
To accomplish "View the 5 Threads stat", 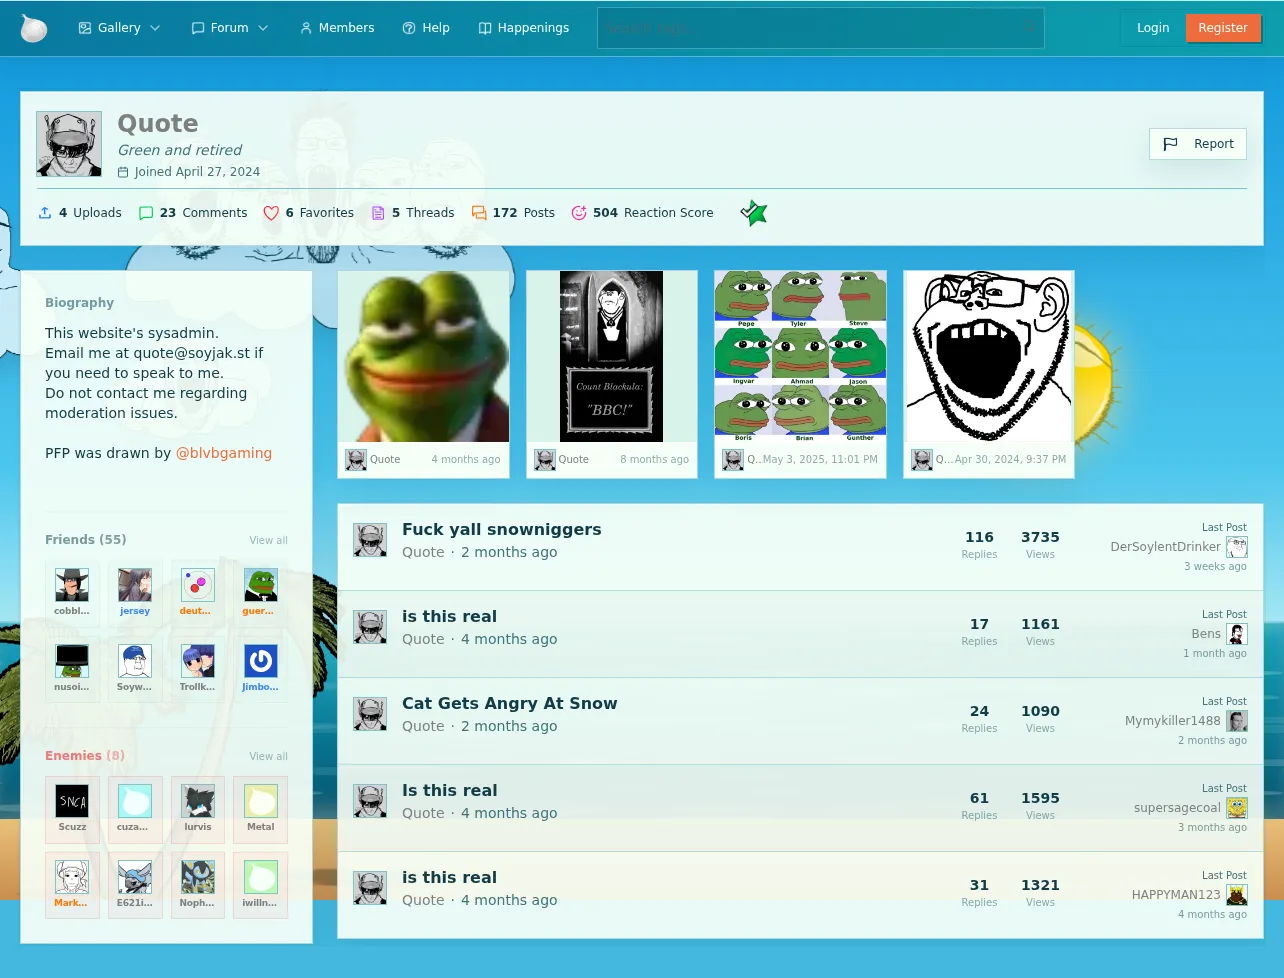I will pyautogui.click(x=413, y=213).
